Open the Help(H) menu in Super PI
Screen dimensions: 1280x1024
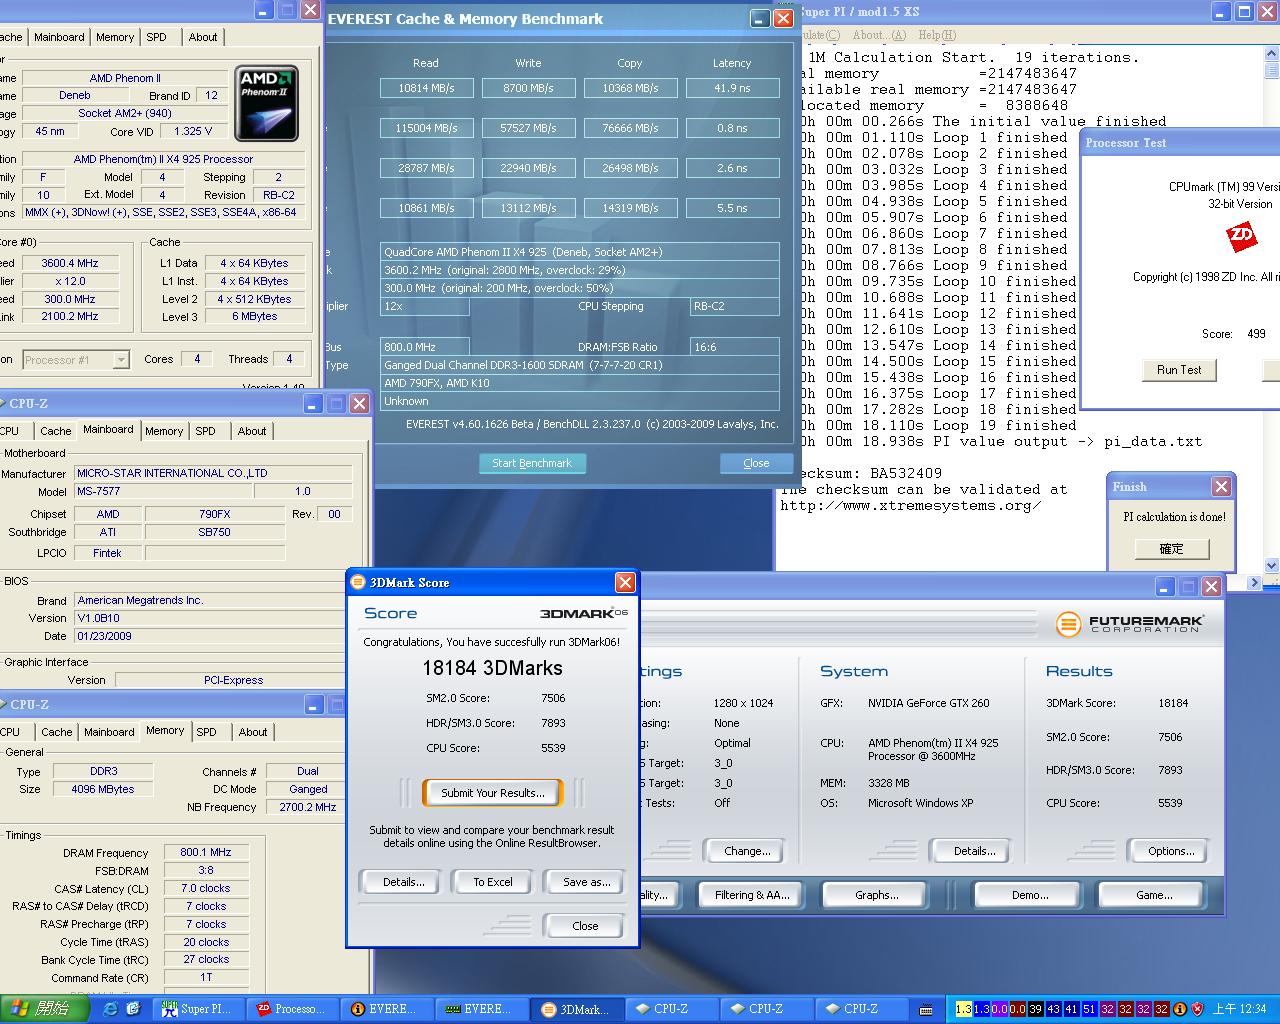[937, 35]
